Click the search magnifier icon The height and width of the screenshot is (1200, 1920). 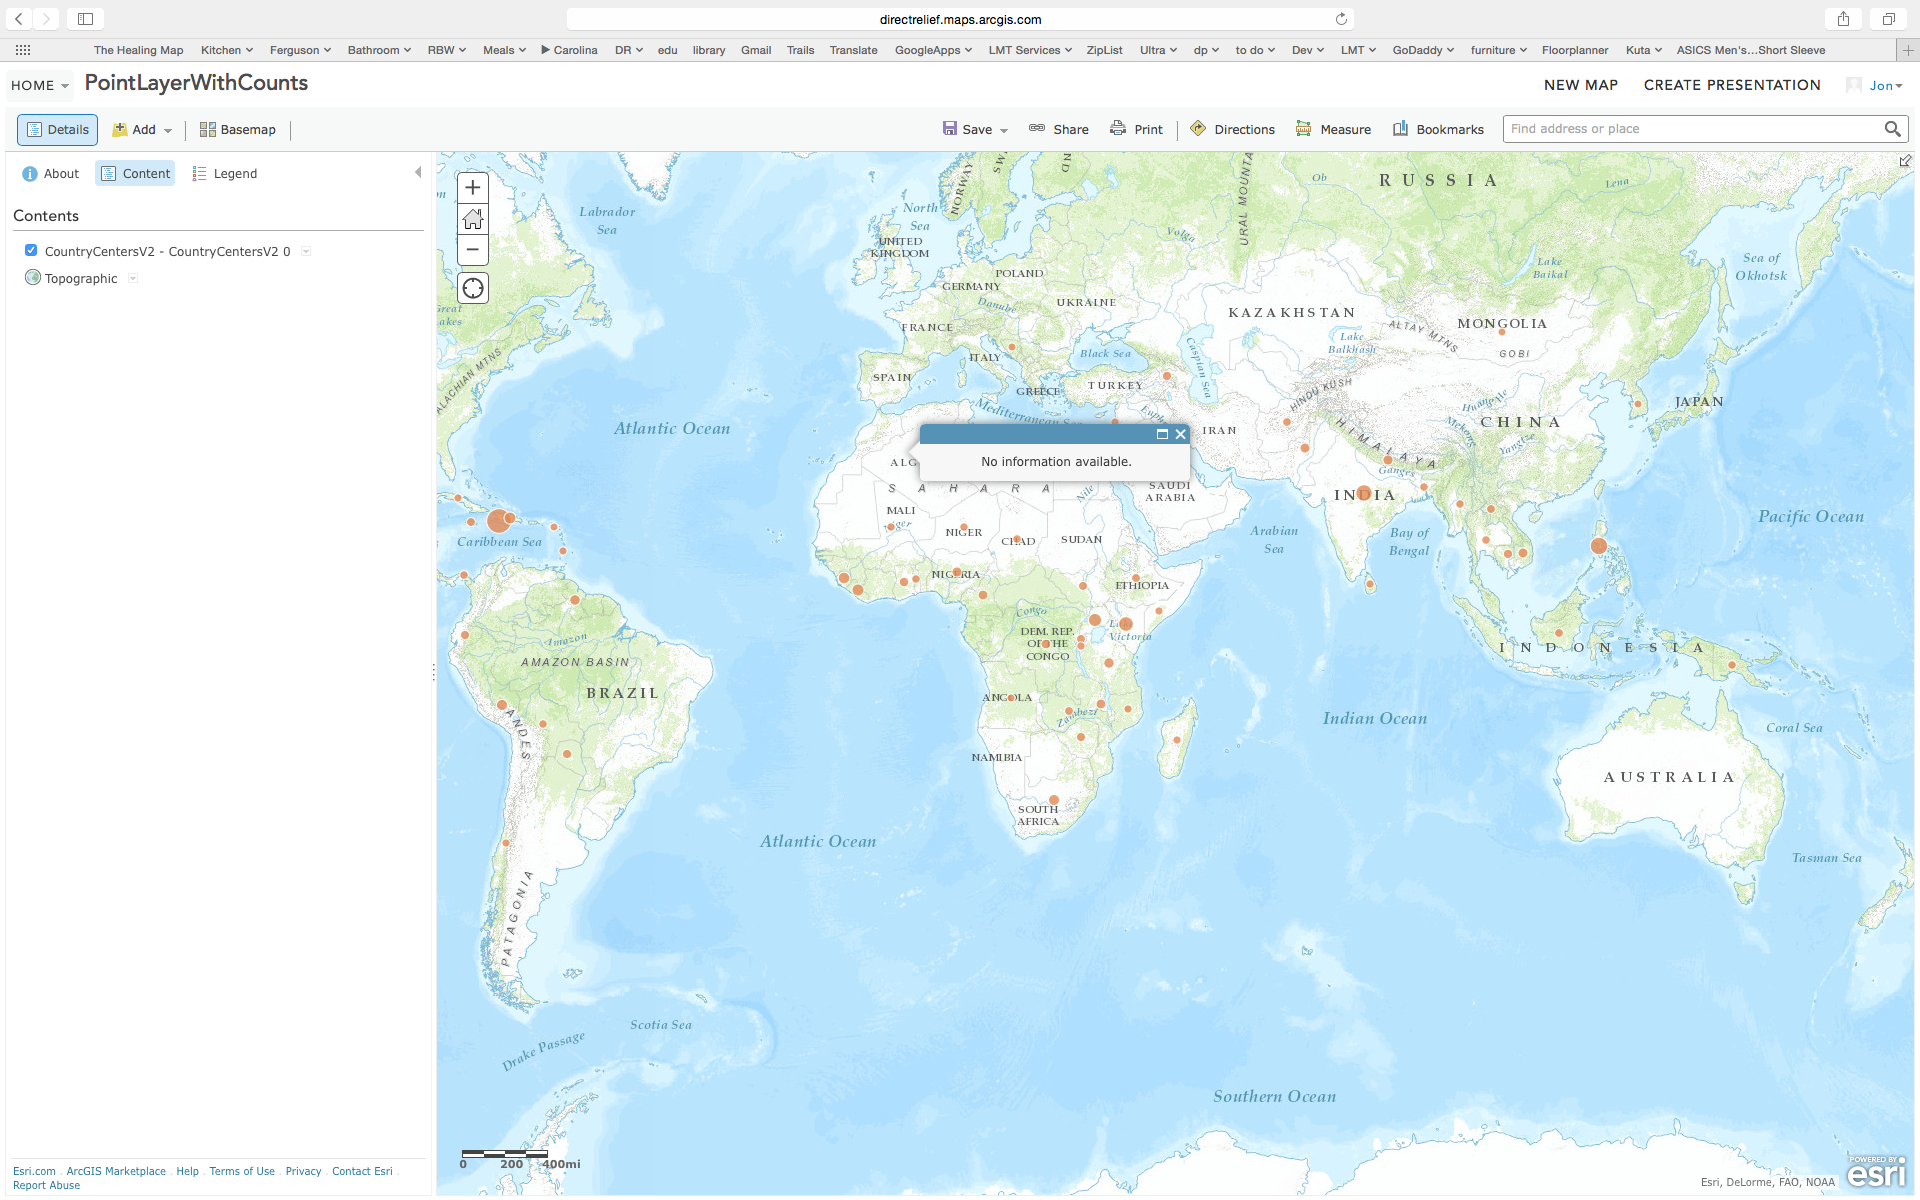pyautogui.click(x=1892, y=129)
